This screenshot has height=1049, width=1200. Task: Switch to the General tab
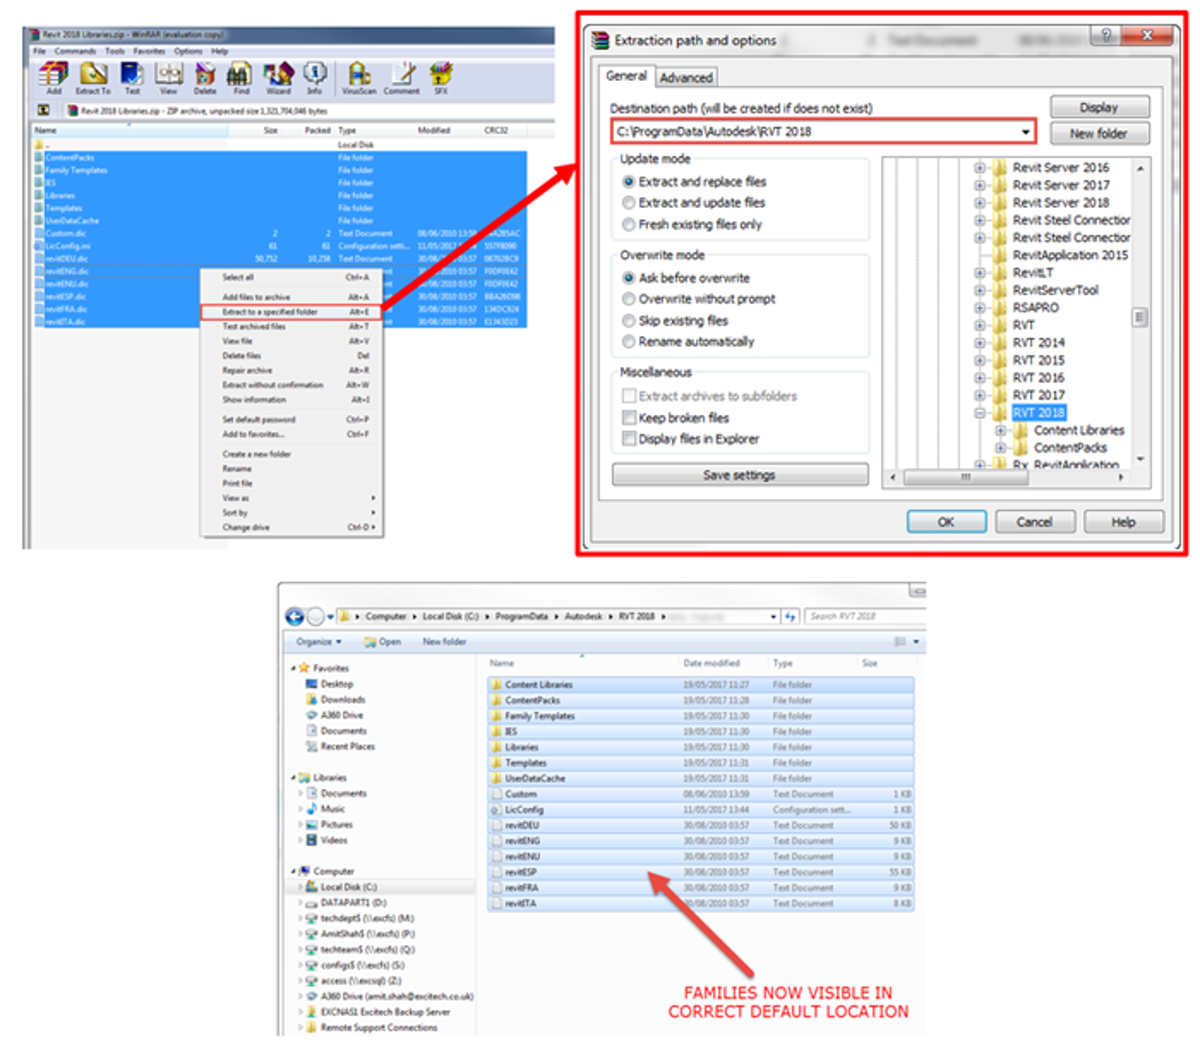(x=627, y=76)
